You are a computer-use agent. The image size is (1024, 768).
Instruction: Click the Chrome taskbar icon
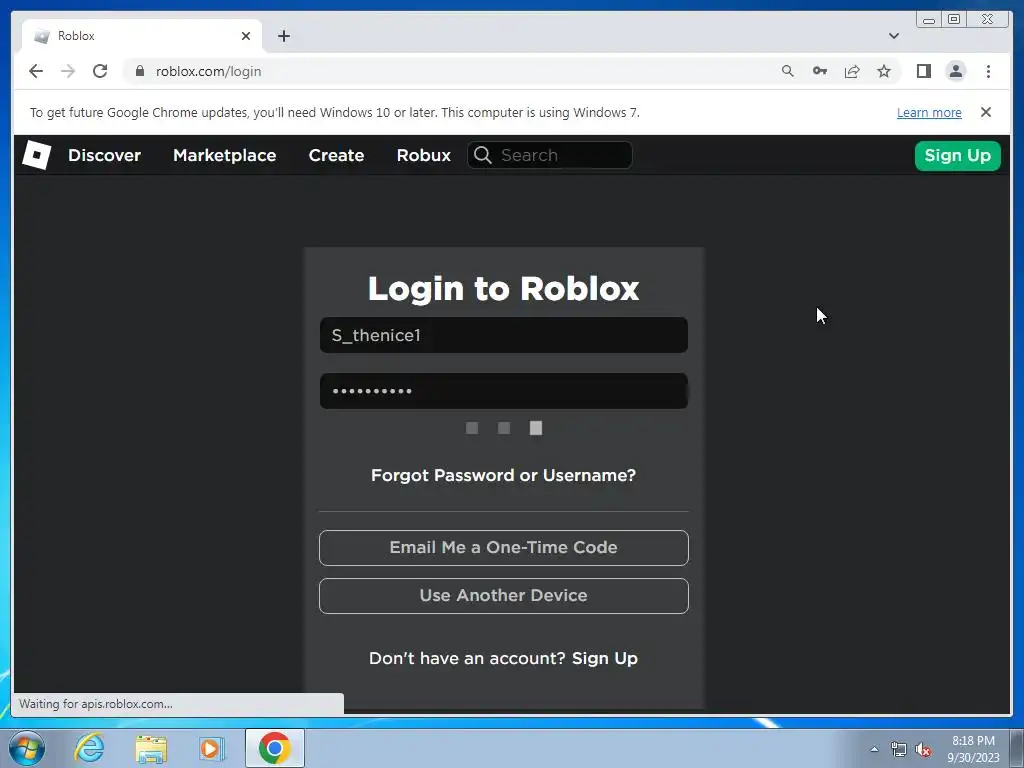coord(274,748)
